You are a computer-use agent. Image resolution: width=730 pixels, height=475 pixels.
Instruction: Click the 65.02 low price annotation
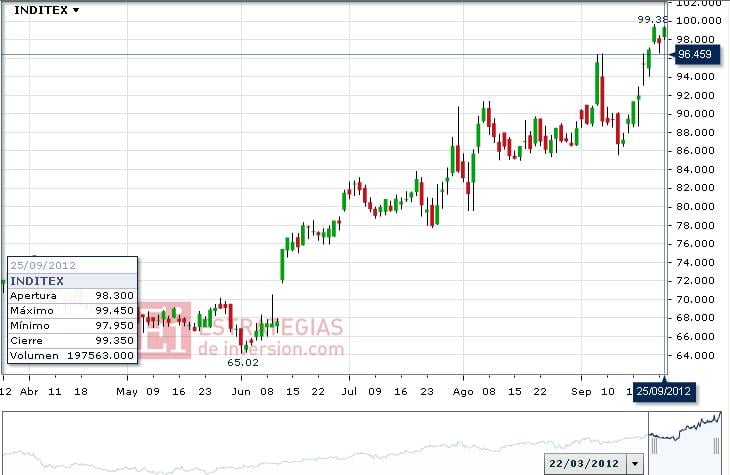(243, 362)
